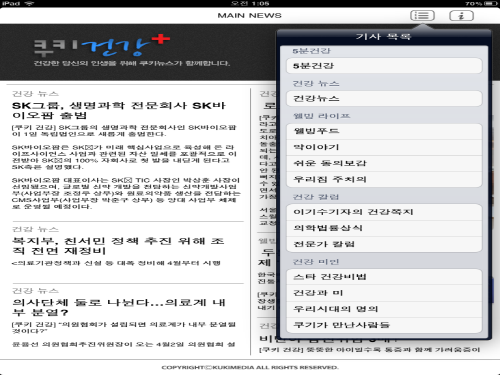Open the article list icon in toolbar
Screen dimensions: 500x375
(x=422, y=16)
